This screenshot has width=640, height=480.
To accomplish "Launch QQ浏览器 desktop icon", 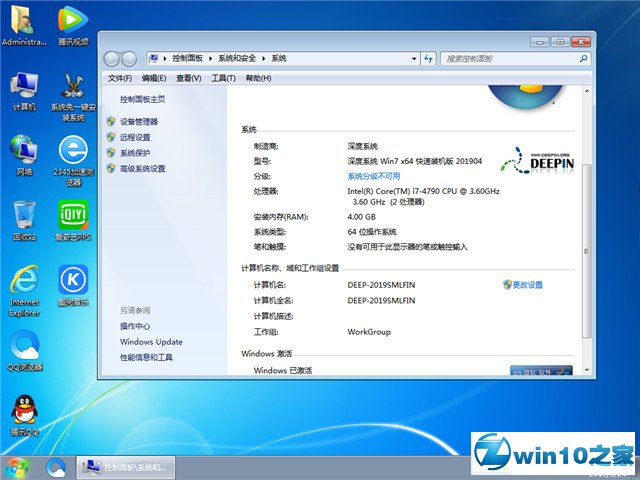I will tap(24, 351).
